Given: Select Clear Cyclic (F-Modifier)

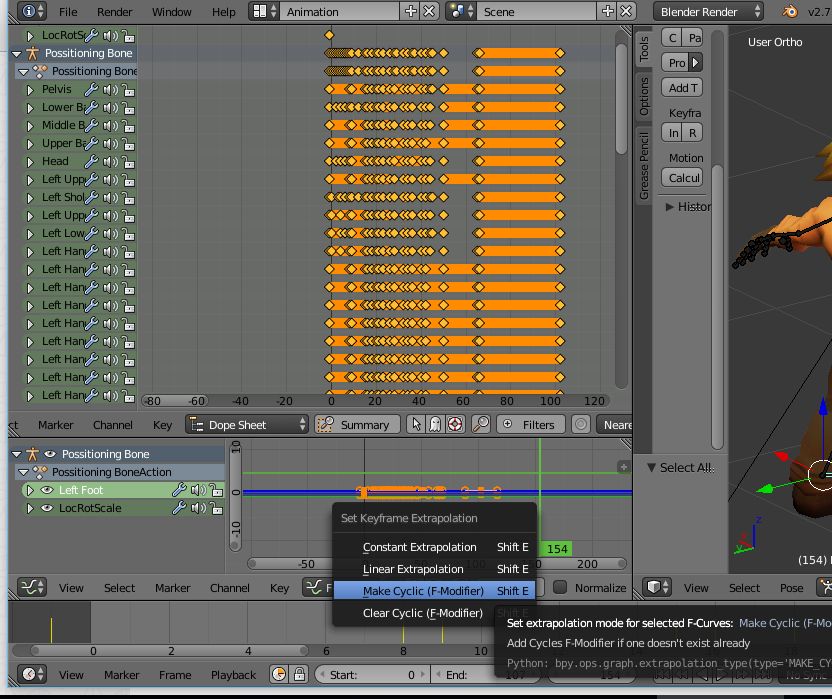Looking at the screenshot, I should click(435, 613).
